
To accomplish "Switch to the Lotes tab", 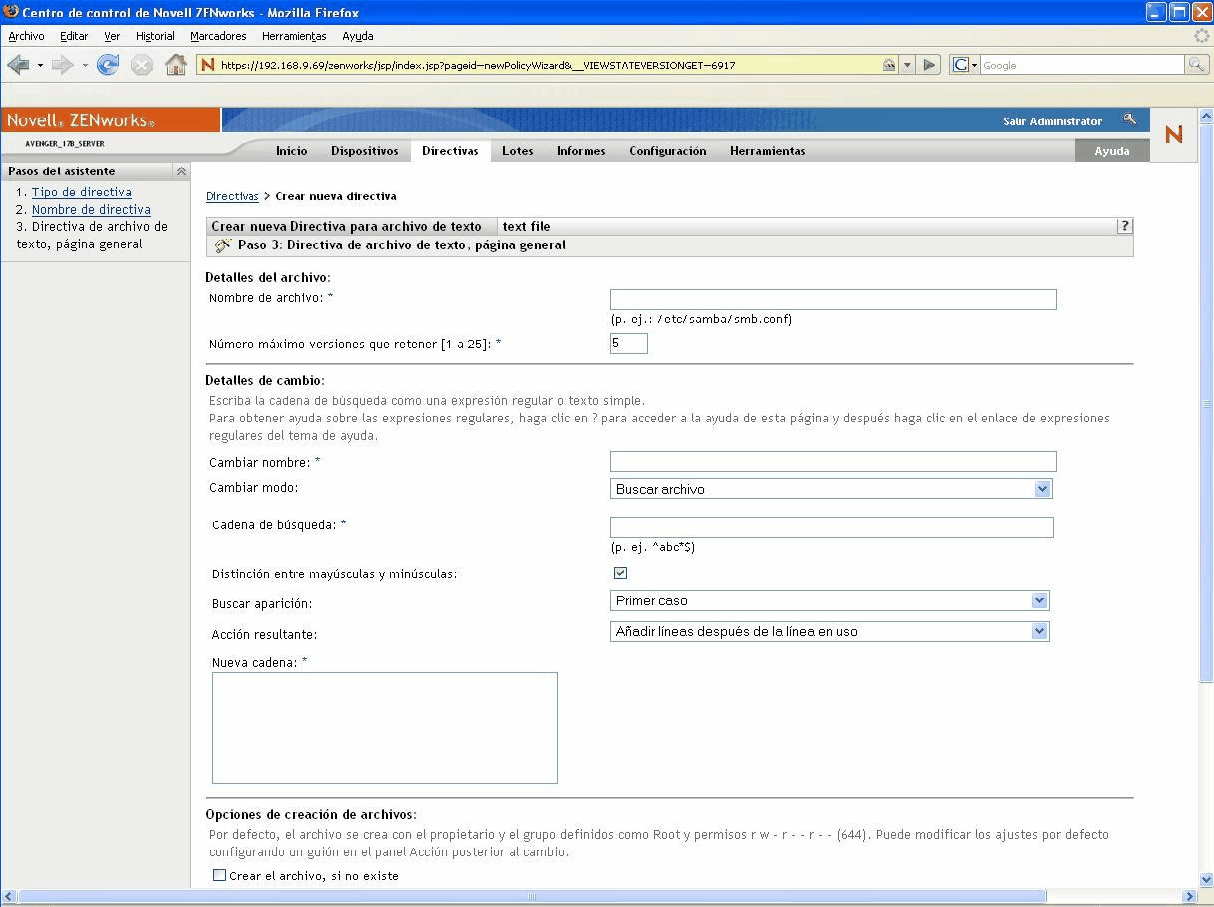I will 518,151.
